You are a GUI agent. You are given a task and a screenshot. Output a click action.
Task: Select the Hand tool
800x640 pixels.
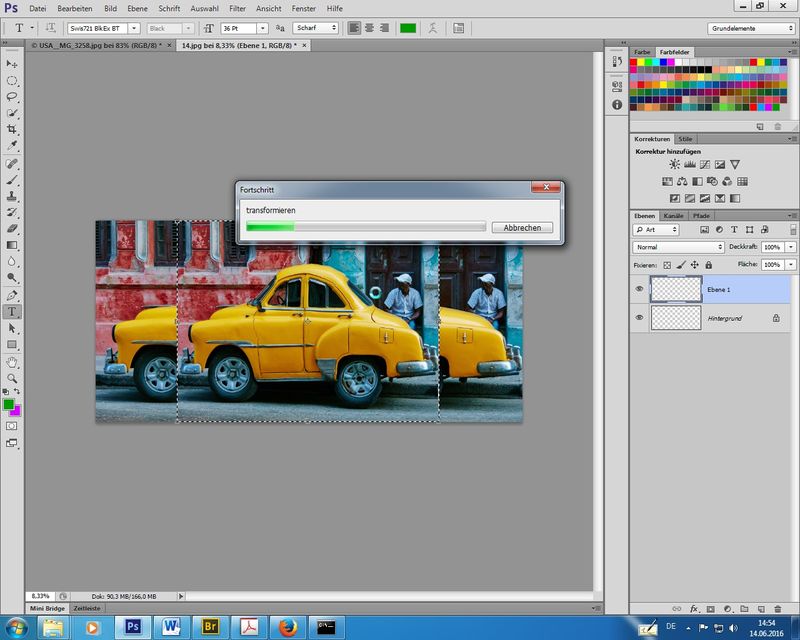point(13,361)
